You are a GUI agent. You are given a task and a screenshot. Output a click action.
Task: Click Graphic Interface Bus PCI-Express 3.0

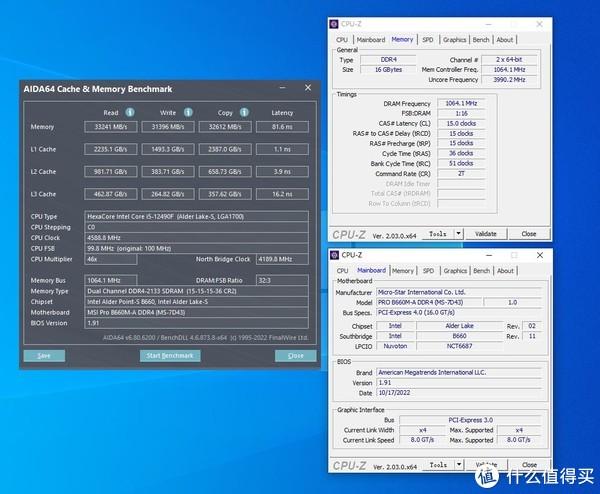470,420
